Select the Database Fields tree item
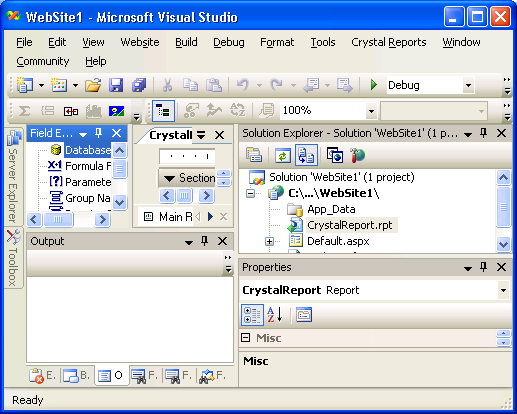This screenshot has height=414, width=517. [88, 150]
